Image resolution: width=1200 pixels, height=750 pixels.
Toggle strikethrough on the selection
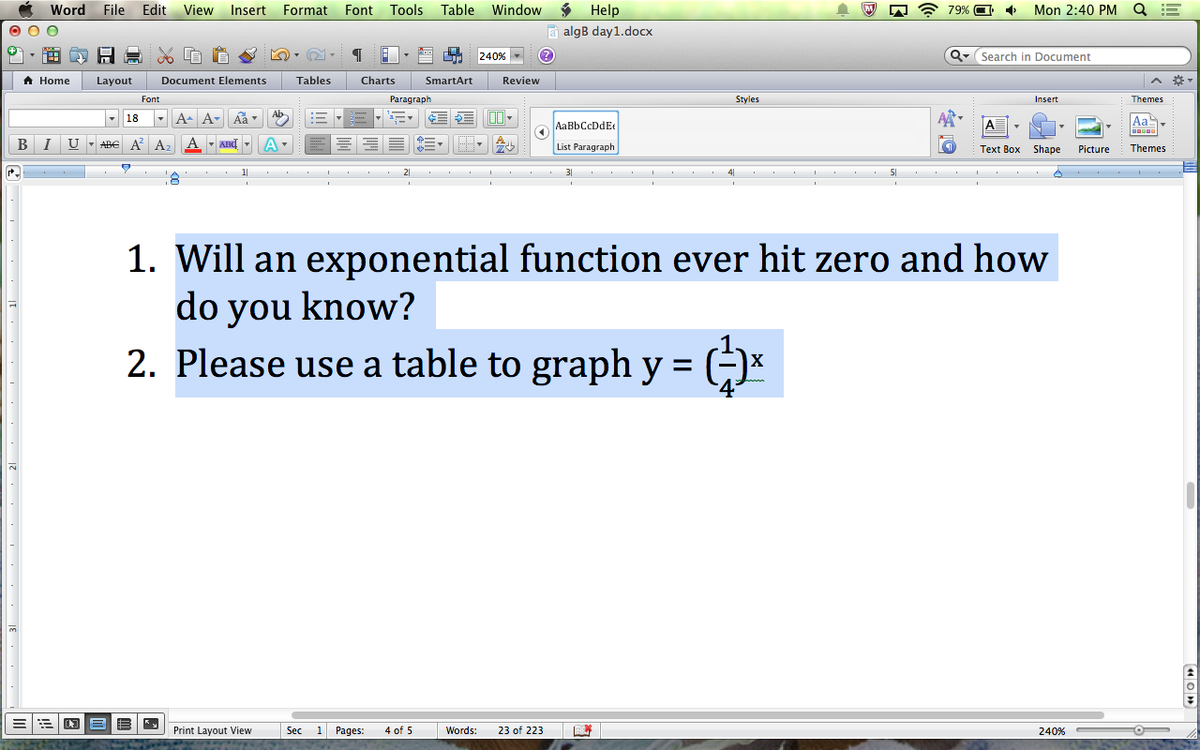coord(109,144)
